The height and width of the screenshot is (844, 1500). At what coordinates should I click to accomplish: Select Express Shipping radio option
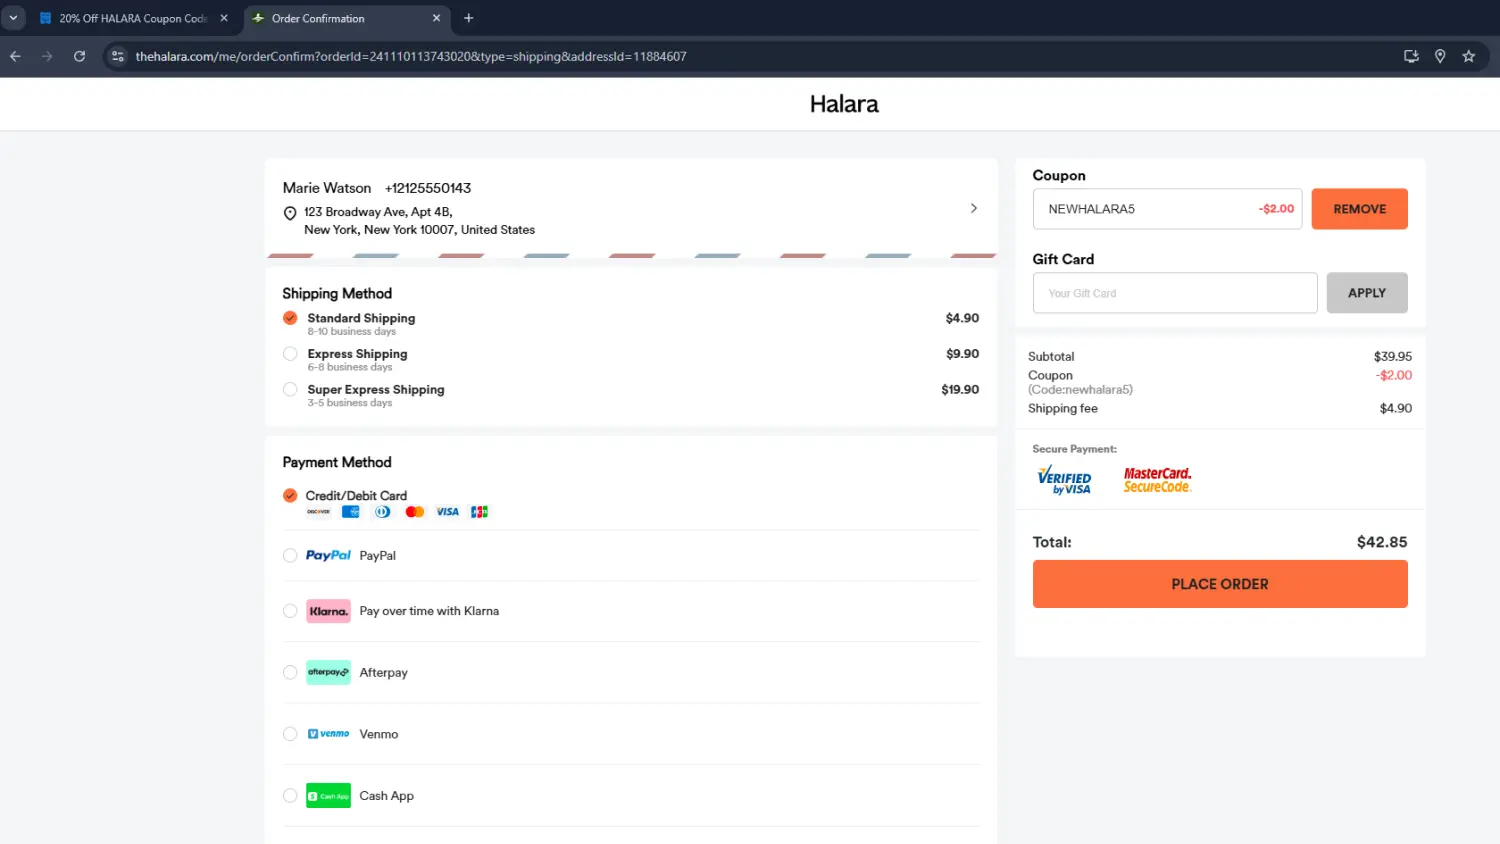[x=290, y=354]
